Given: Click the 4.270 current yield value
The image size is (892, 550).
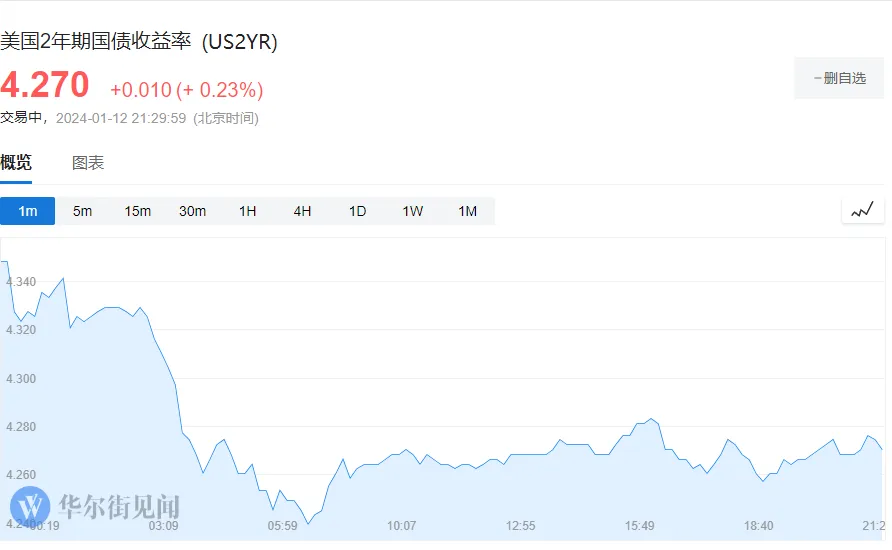Looking at the screenshot, I should pyautogui.click(x=45, y=85).
